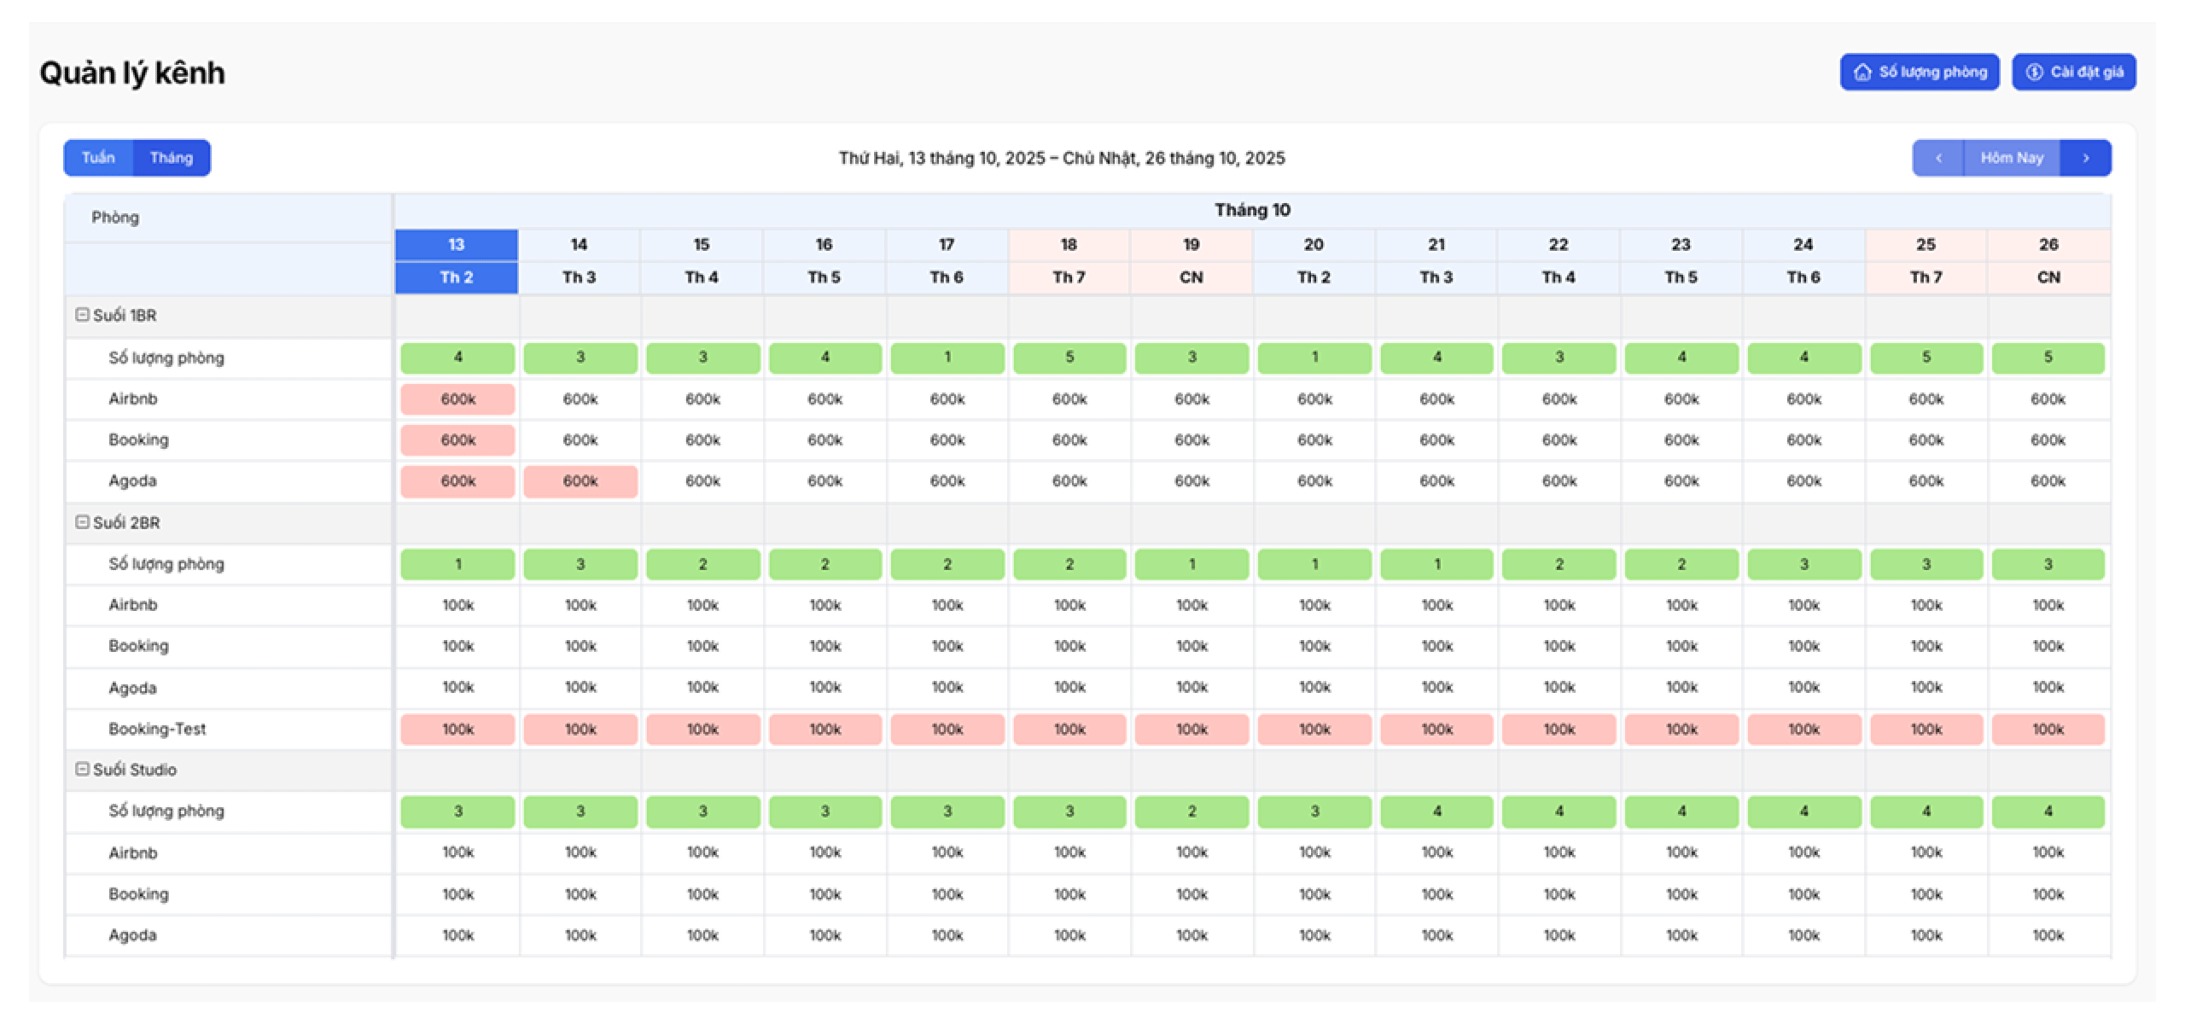Click the Hôm Nay button
Viewport: 2185px width, 1024px height.
[2011, 158]
